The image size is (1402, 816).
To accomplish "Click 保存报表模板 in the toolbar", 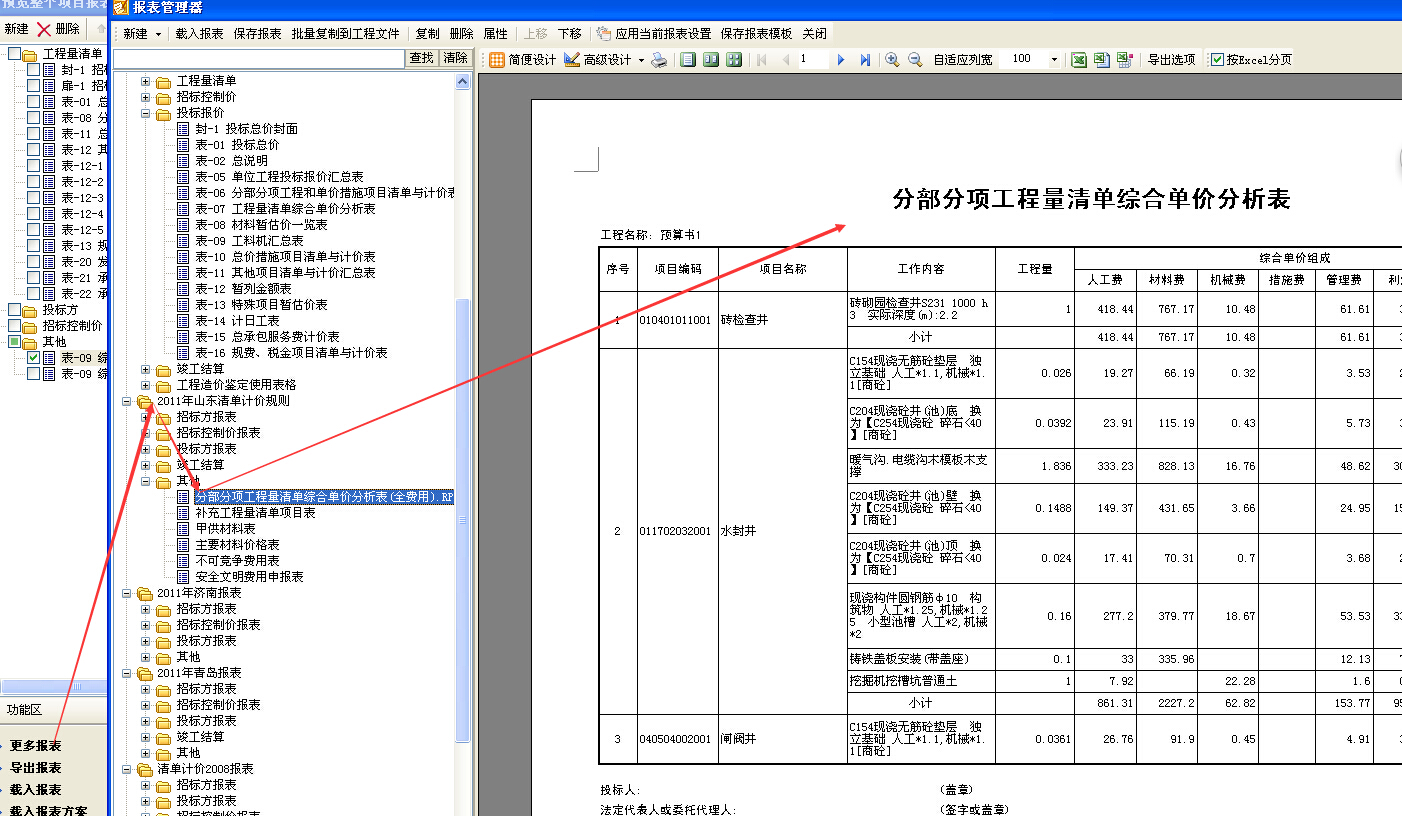I will [x=756, y=34].
